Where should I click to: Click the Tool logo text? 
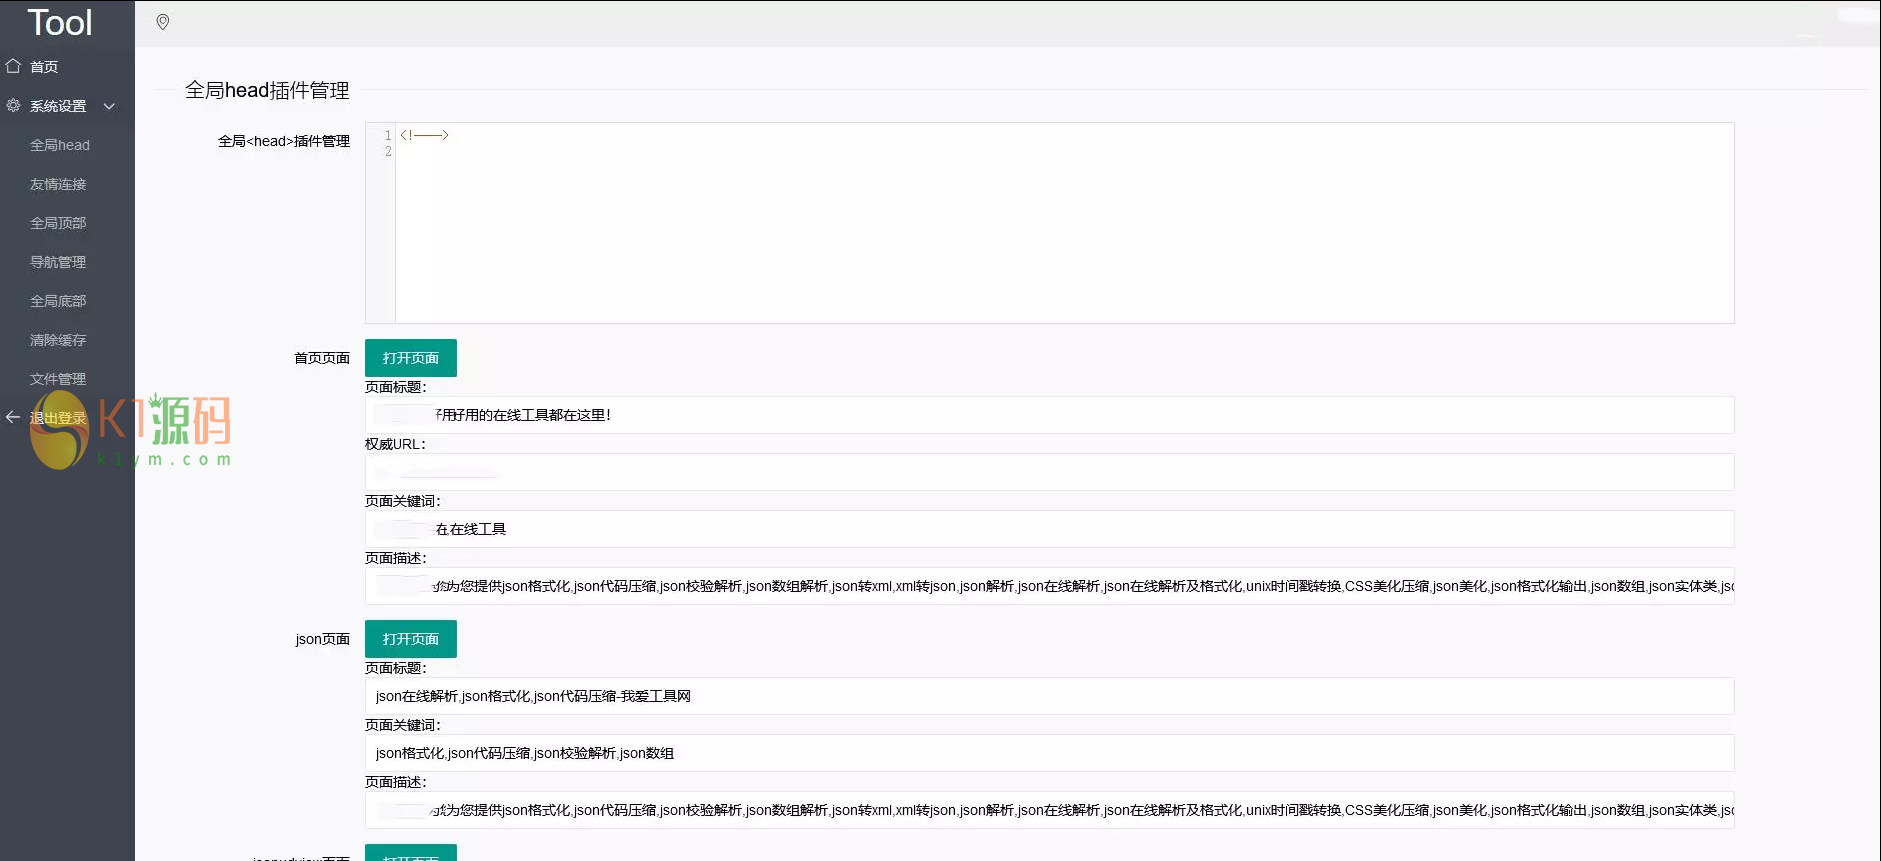point(60,22)
